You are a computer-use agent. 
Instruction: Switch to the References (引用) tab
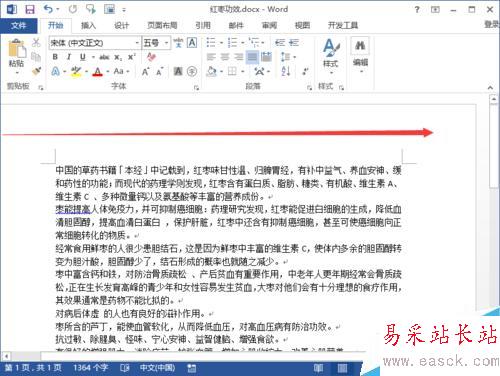coord(203,25)
